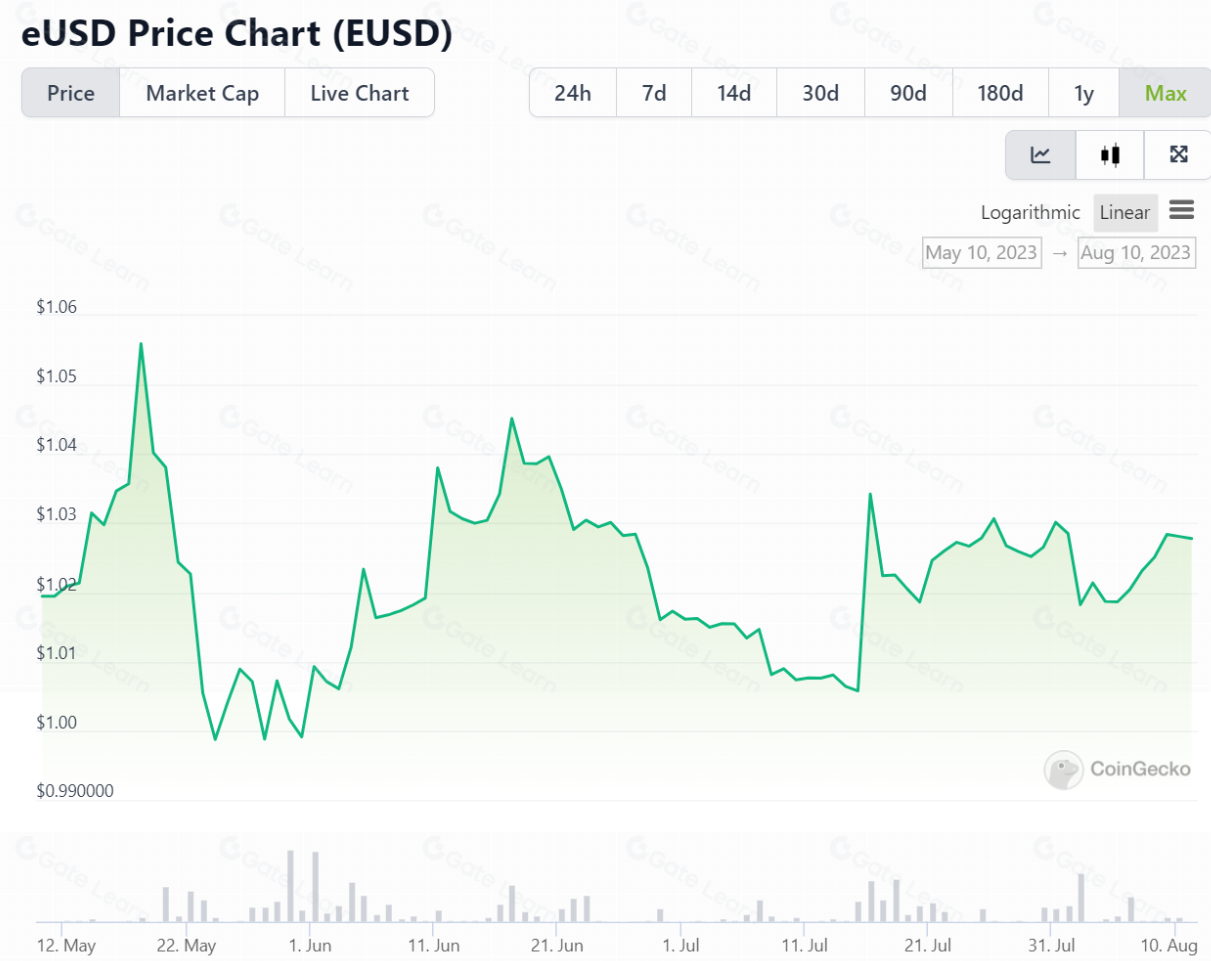The width and height of the screenshot is (1211, 961).
Task: Click the fullscreen expand icon
Action: [1178, 155]
